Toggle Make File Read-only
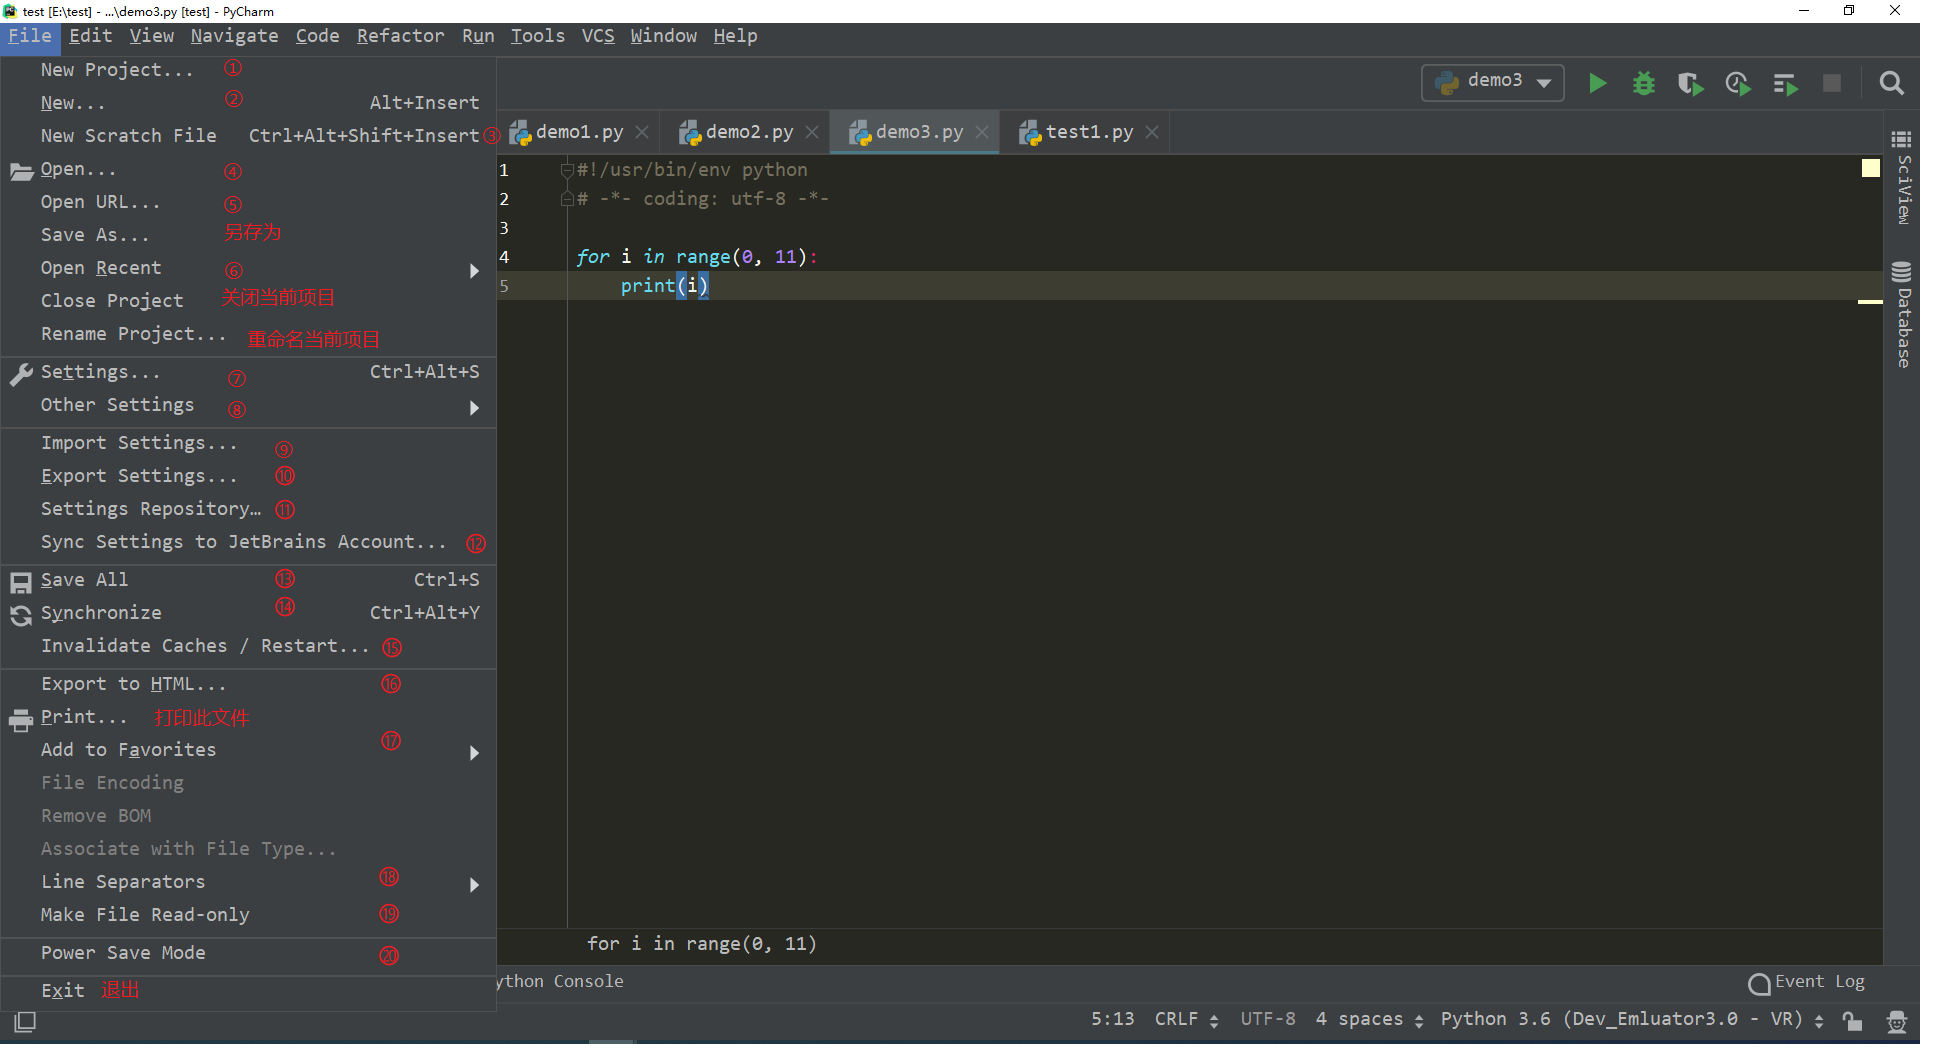The width and height of the screenshot is (1944, 1064). coord(144,914)
